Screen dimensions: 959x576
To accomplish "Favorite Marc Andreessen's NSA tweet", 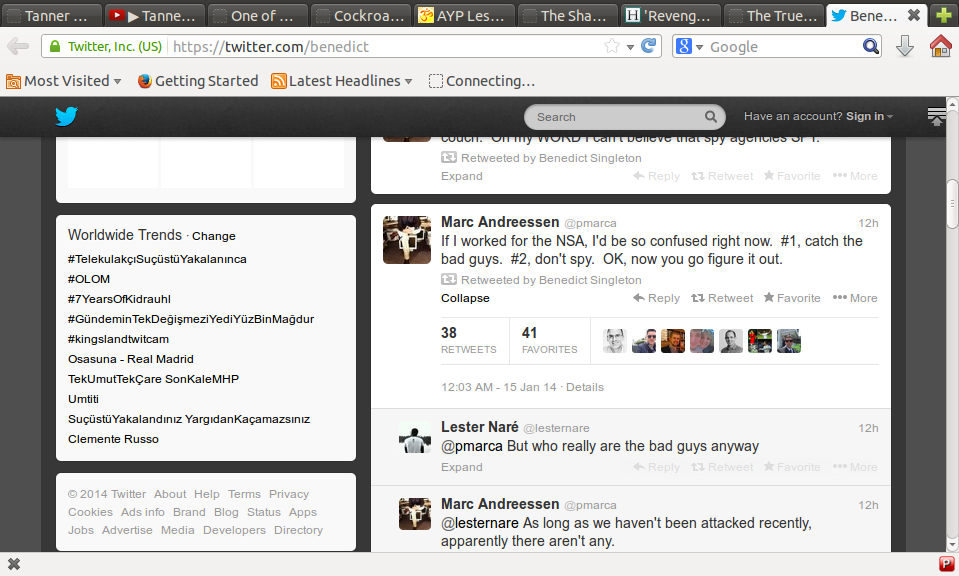I will (792, 298).
